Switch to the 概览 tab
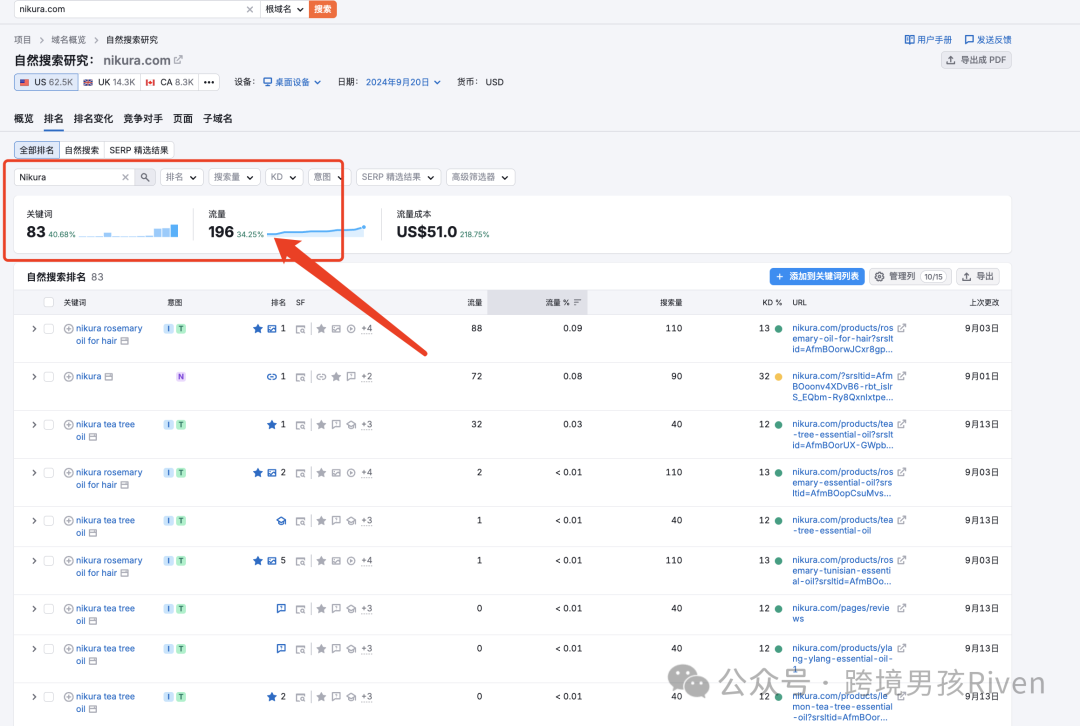1080x726 pixels. [x=23, y=118]
